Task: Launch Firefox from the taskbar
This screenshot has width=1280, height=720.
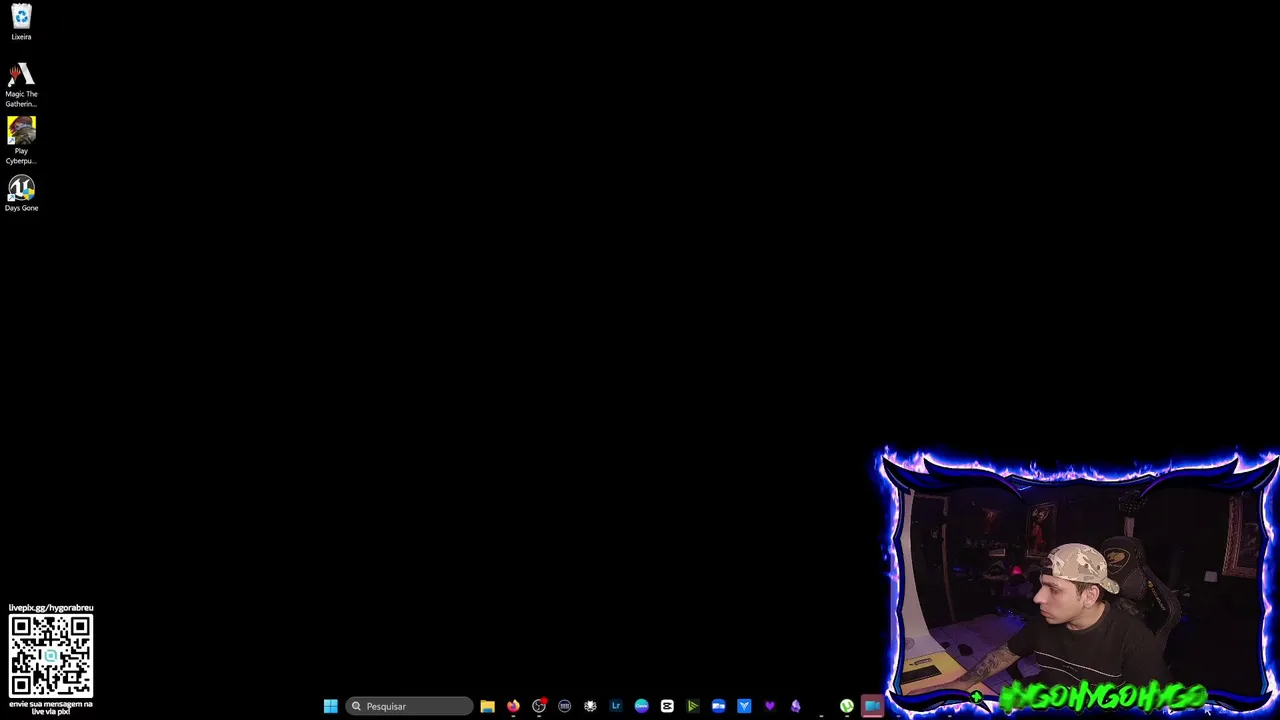Action: (513, 706)
